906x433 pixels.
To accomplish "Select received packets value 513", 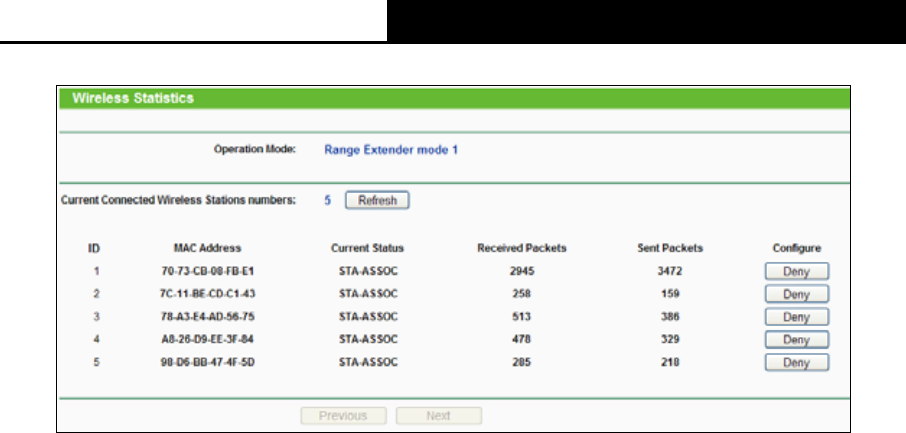I will point(521,317).
